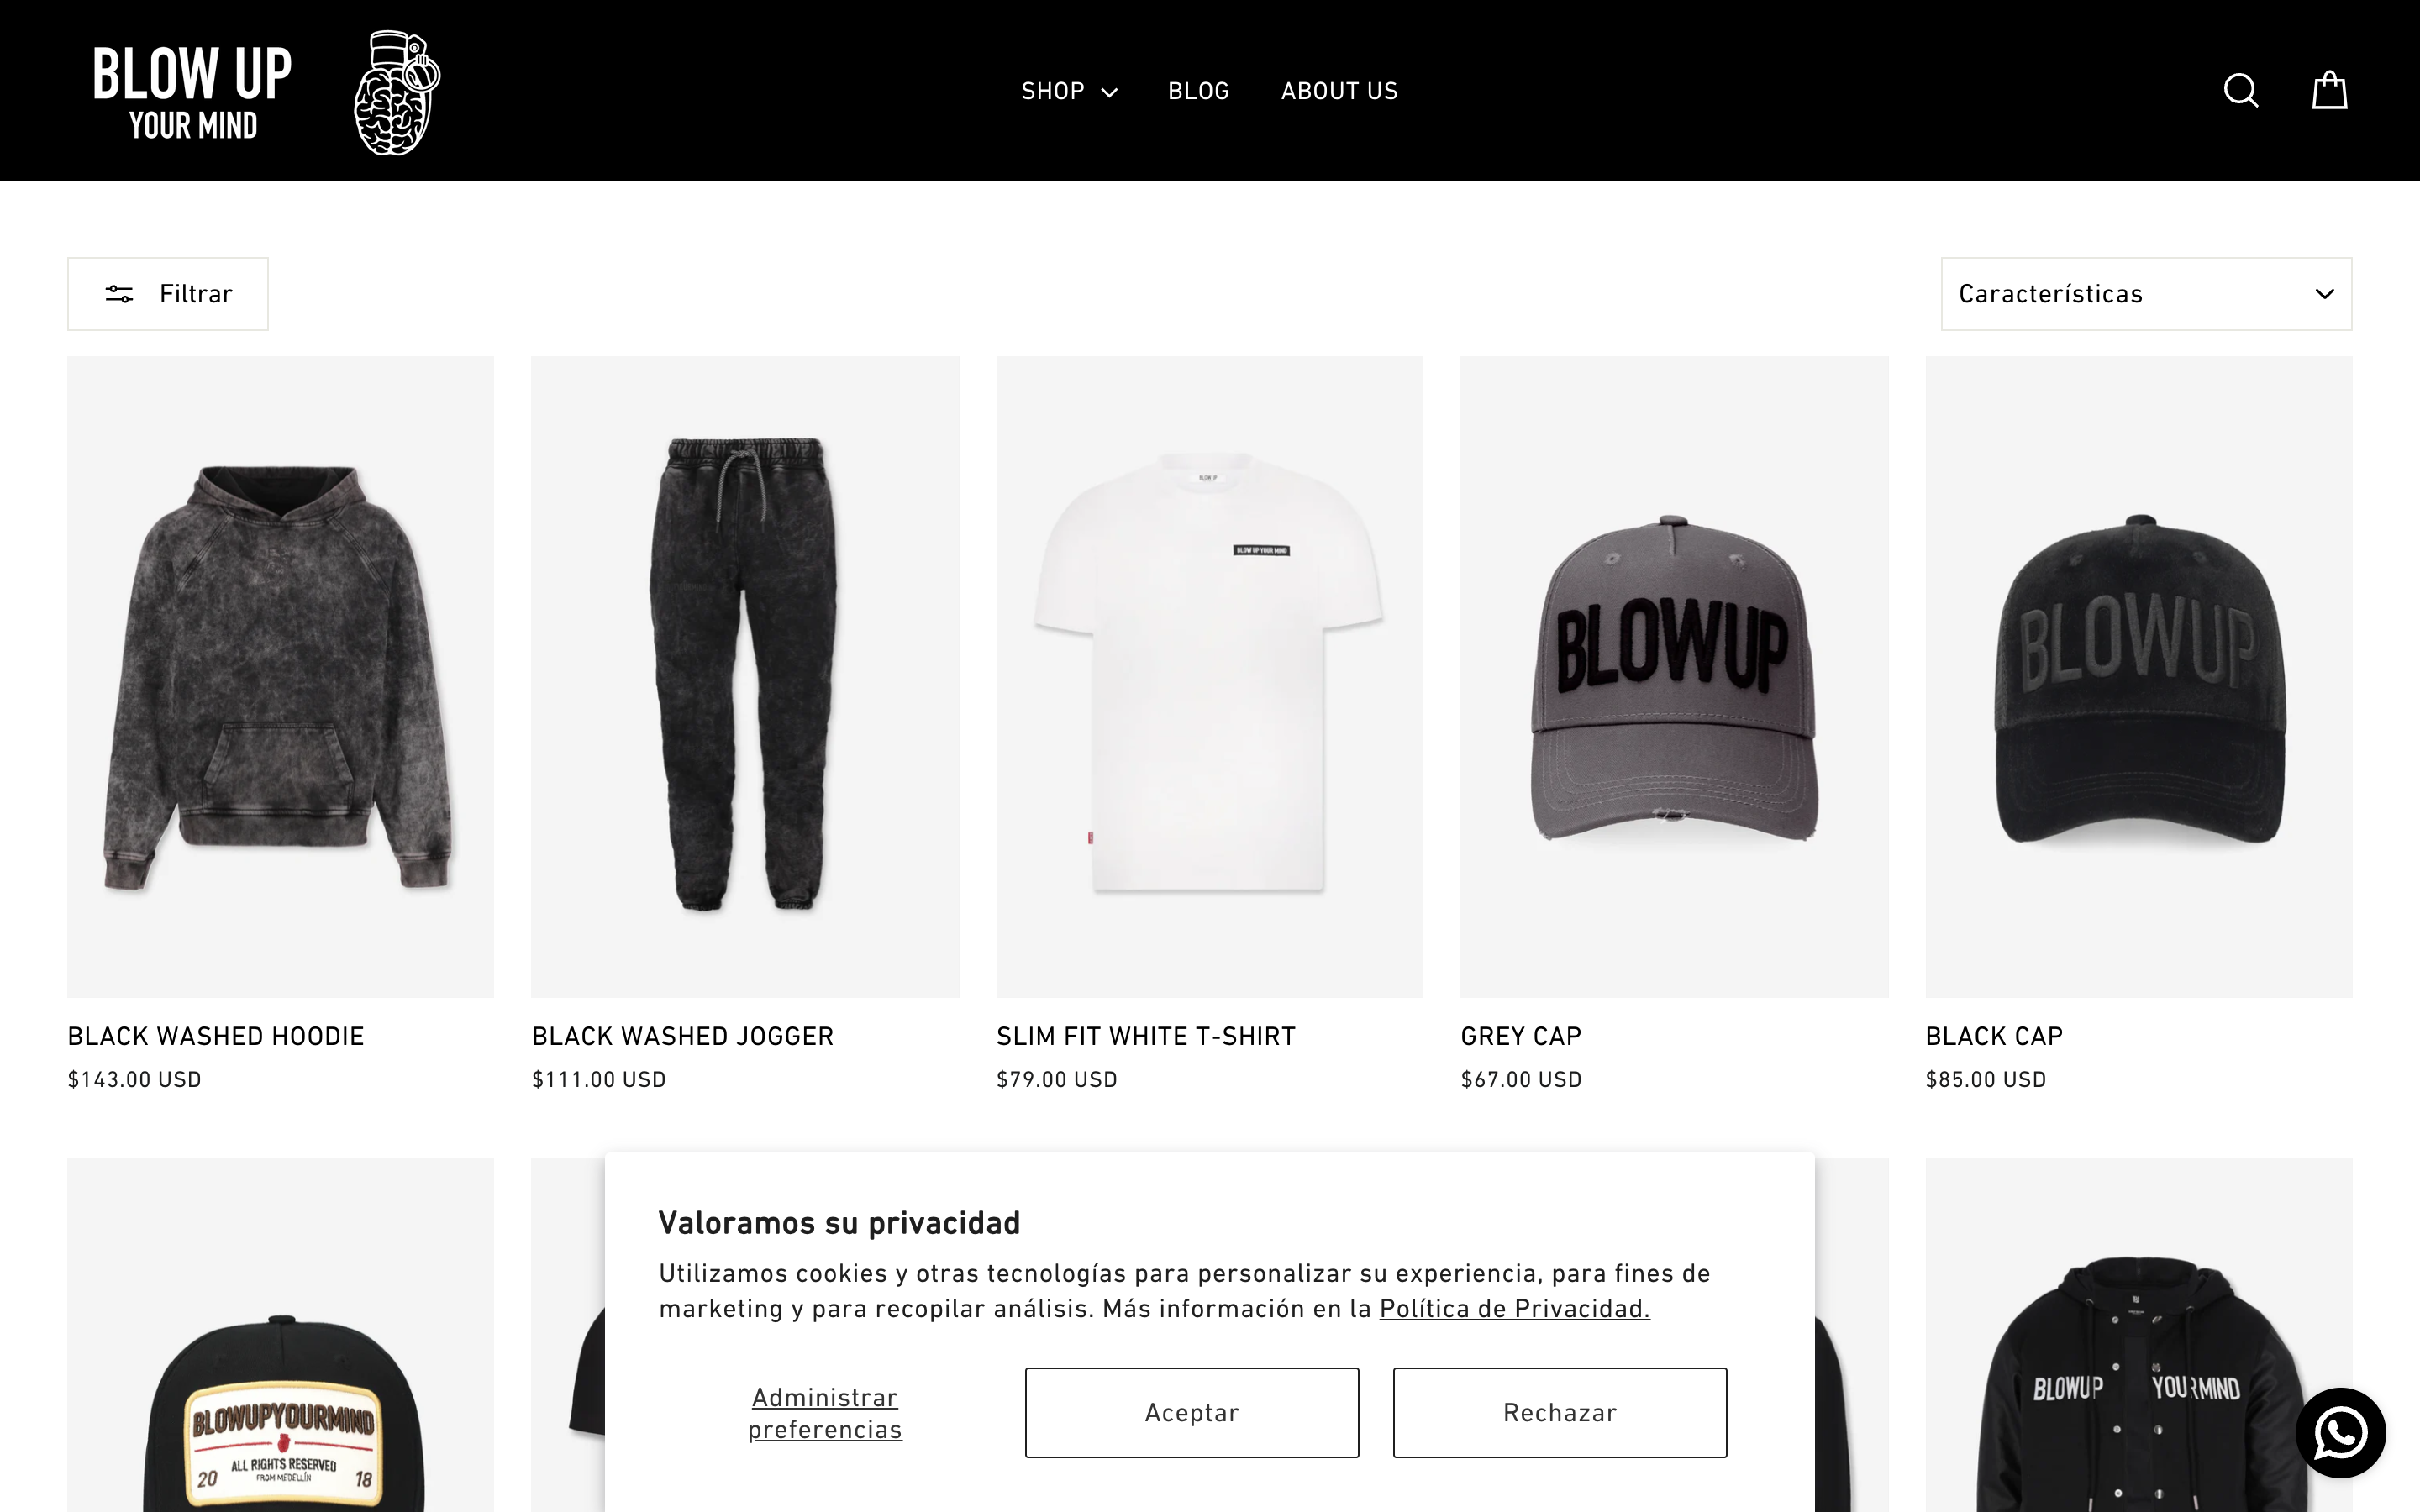Expand the SHOP menu chevron

click(x=1109, y=92)
